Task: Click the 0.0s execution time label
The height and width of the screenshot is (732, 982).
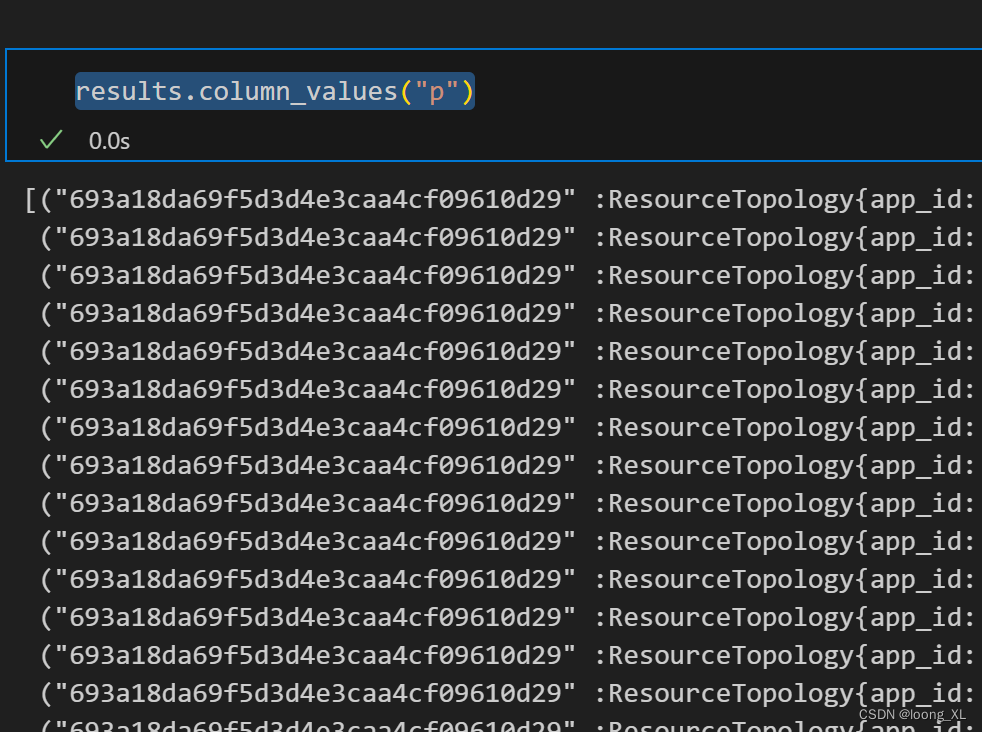Action: [x=109, y=141]
